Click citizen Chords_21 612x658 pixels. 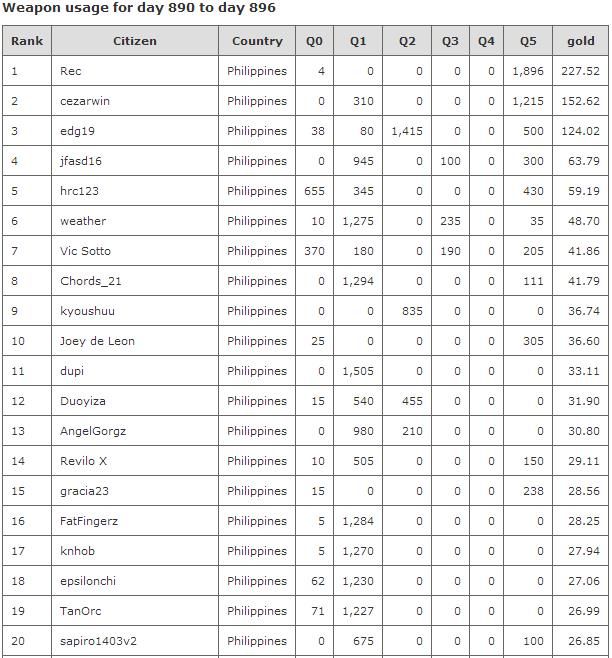pos(90,281)
